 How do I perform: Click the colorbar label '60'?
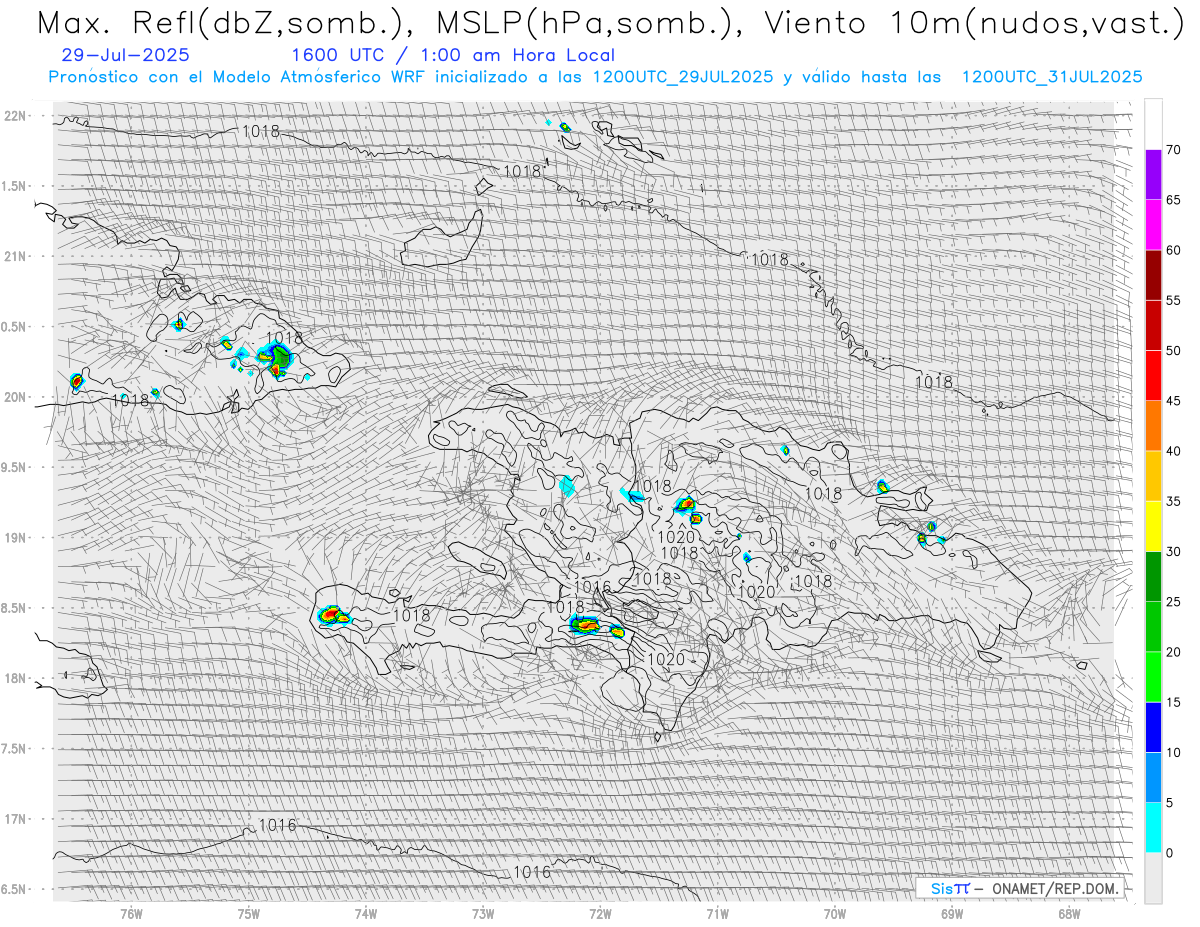click(x=1173, y=250)
